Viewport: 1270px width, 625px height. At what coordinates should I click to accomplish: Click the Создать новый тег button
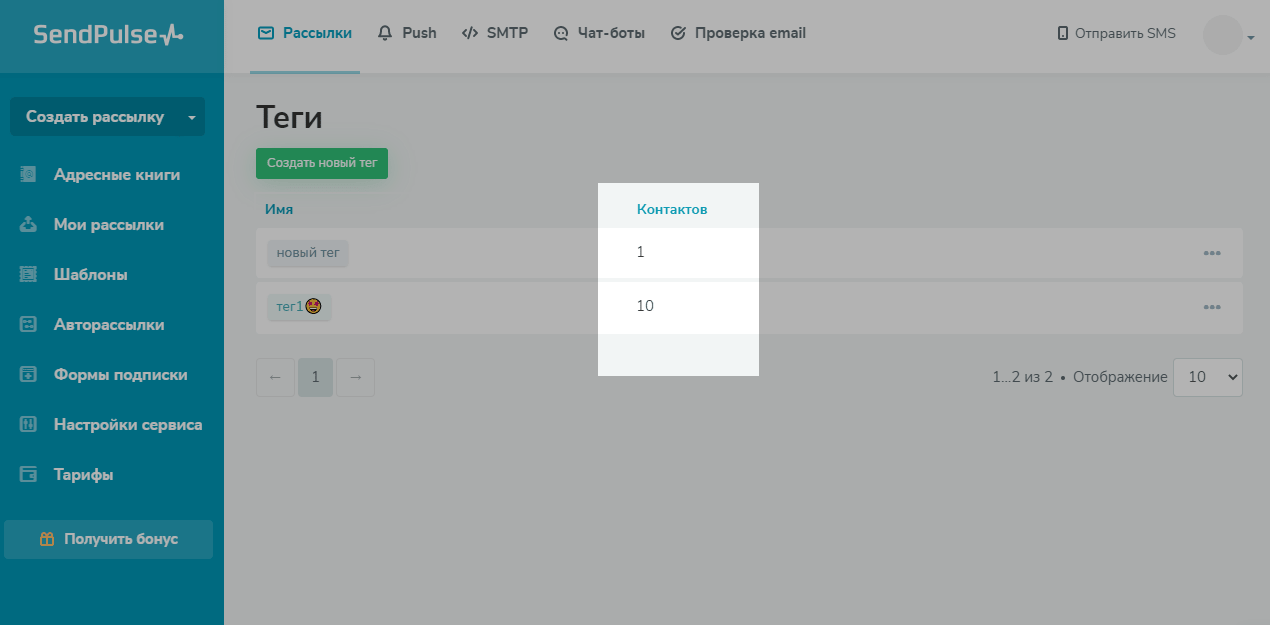point(321,163)
